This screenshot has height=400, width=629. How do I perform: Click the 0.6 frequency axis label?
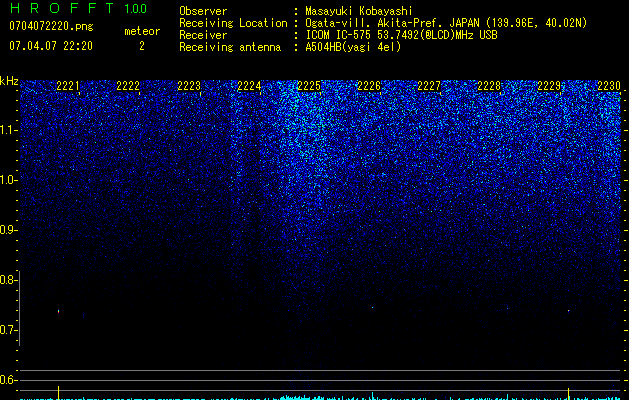point(8,380)
